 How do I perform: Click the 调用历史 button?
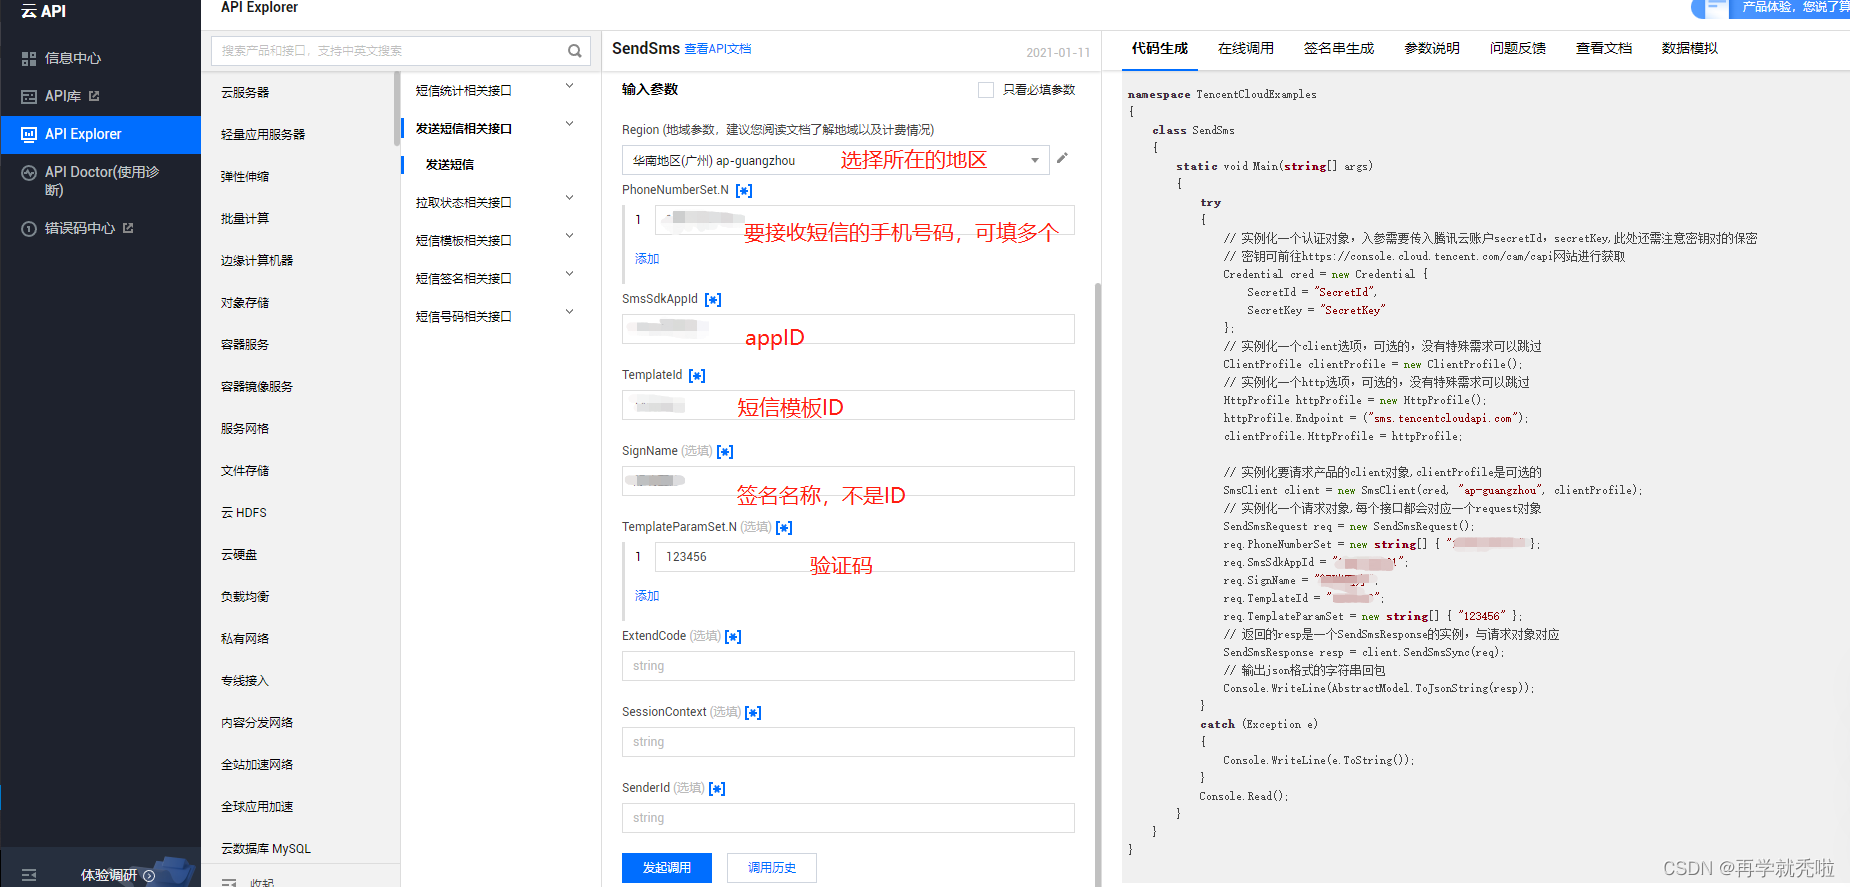pyautogui.click(x=772, y=868)
